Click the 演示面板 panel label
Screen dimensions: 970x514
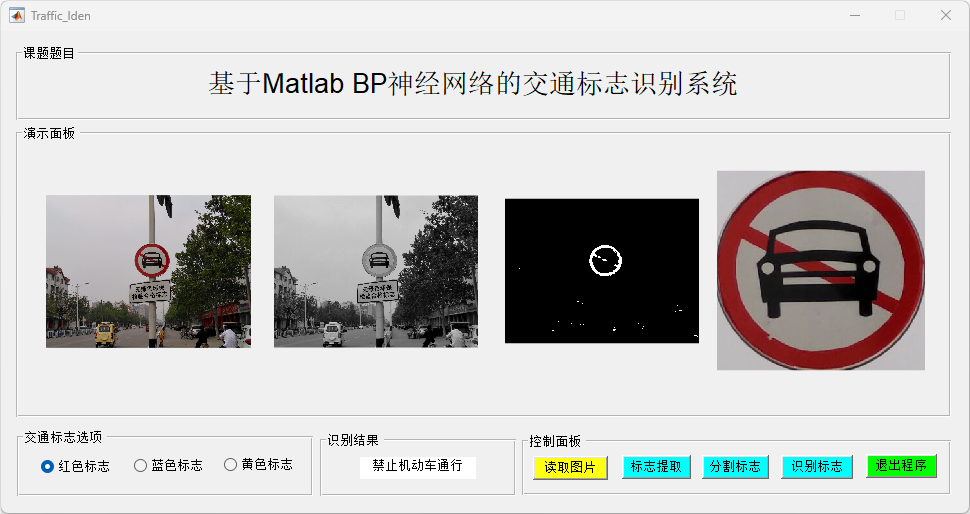point(49,133)
